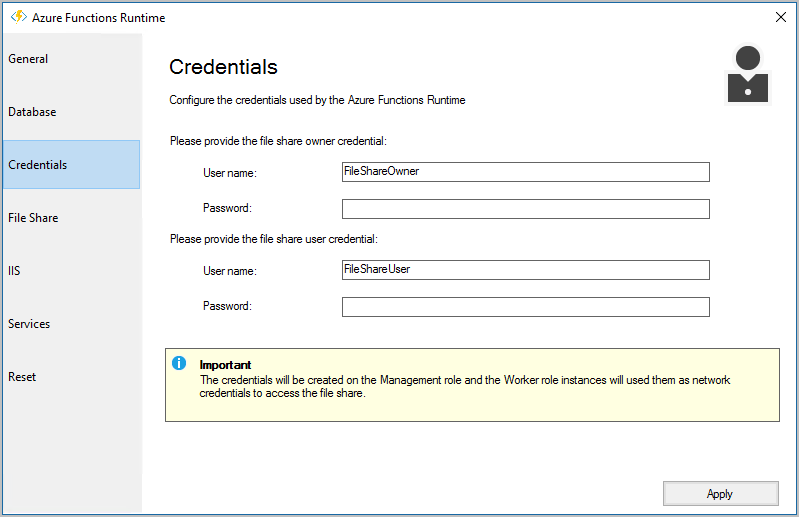The height and width of the screenshot is (517, 799).
Task: Click the FileShareUser user name field
Action: click(525, 270)
